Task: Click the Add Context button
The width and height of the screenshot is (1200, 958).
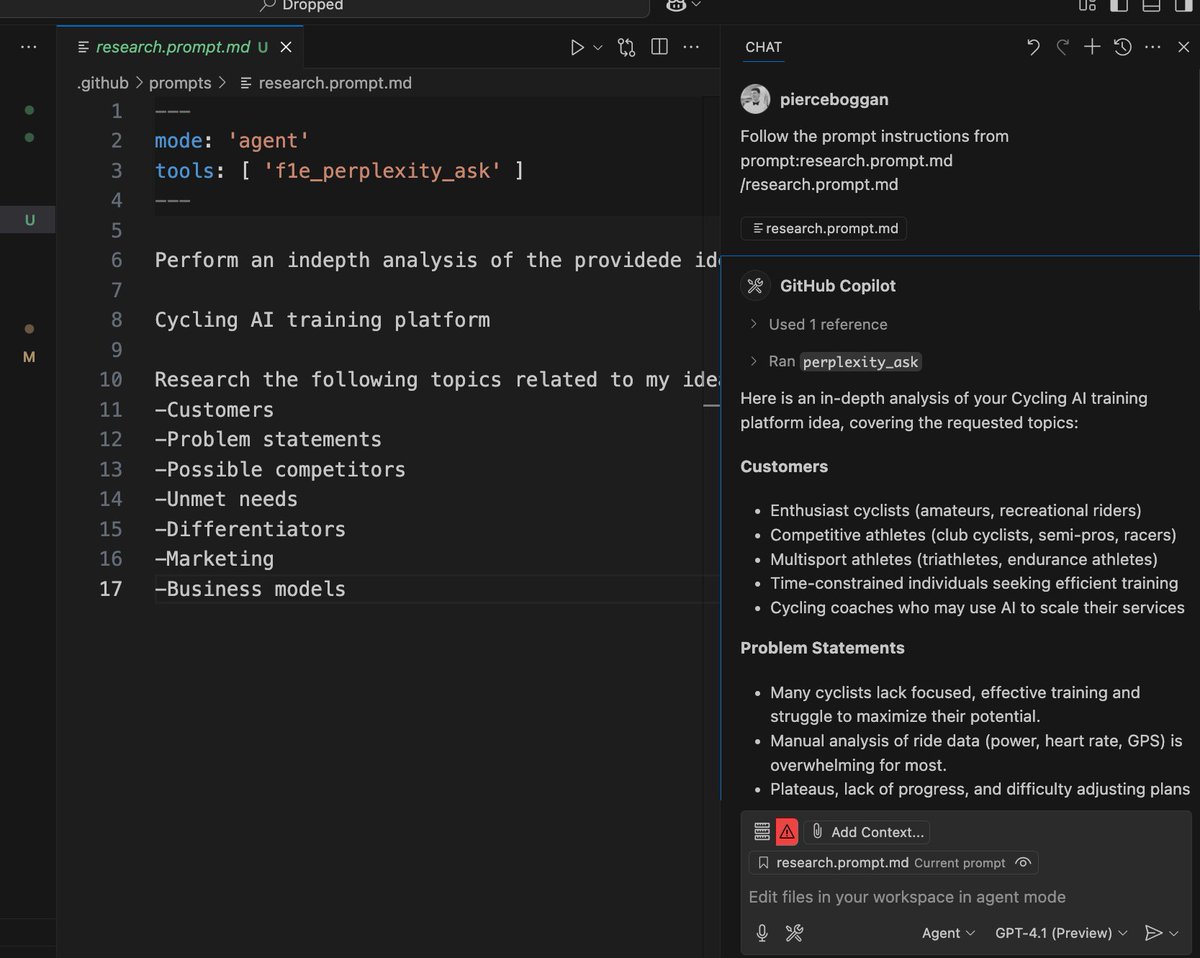Action: coord(867,831)
